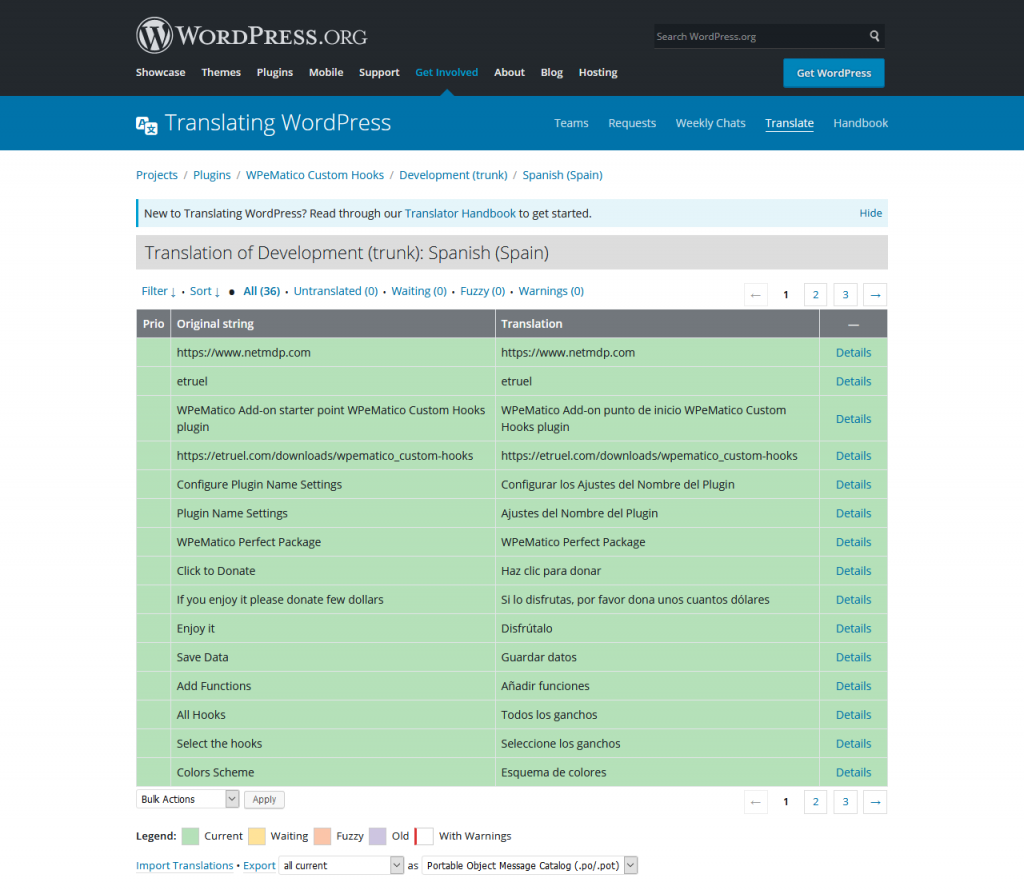Open the Themes menu item
This screenshot has width=1024, height=890.
click(221, 72)
